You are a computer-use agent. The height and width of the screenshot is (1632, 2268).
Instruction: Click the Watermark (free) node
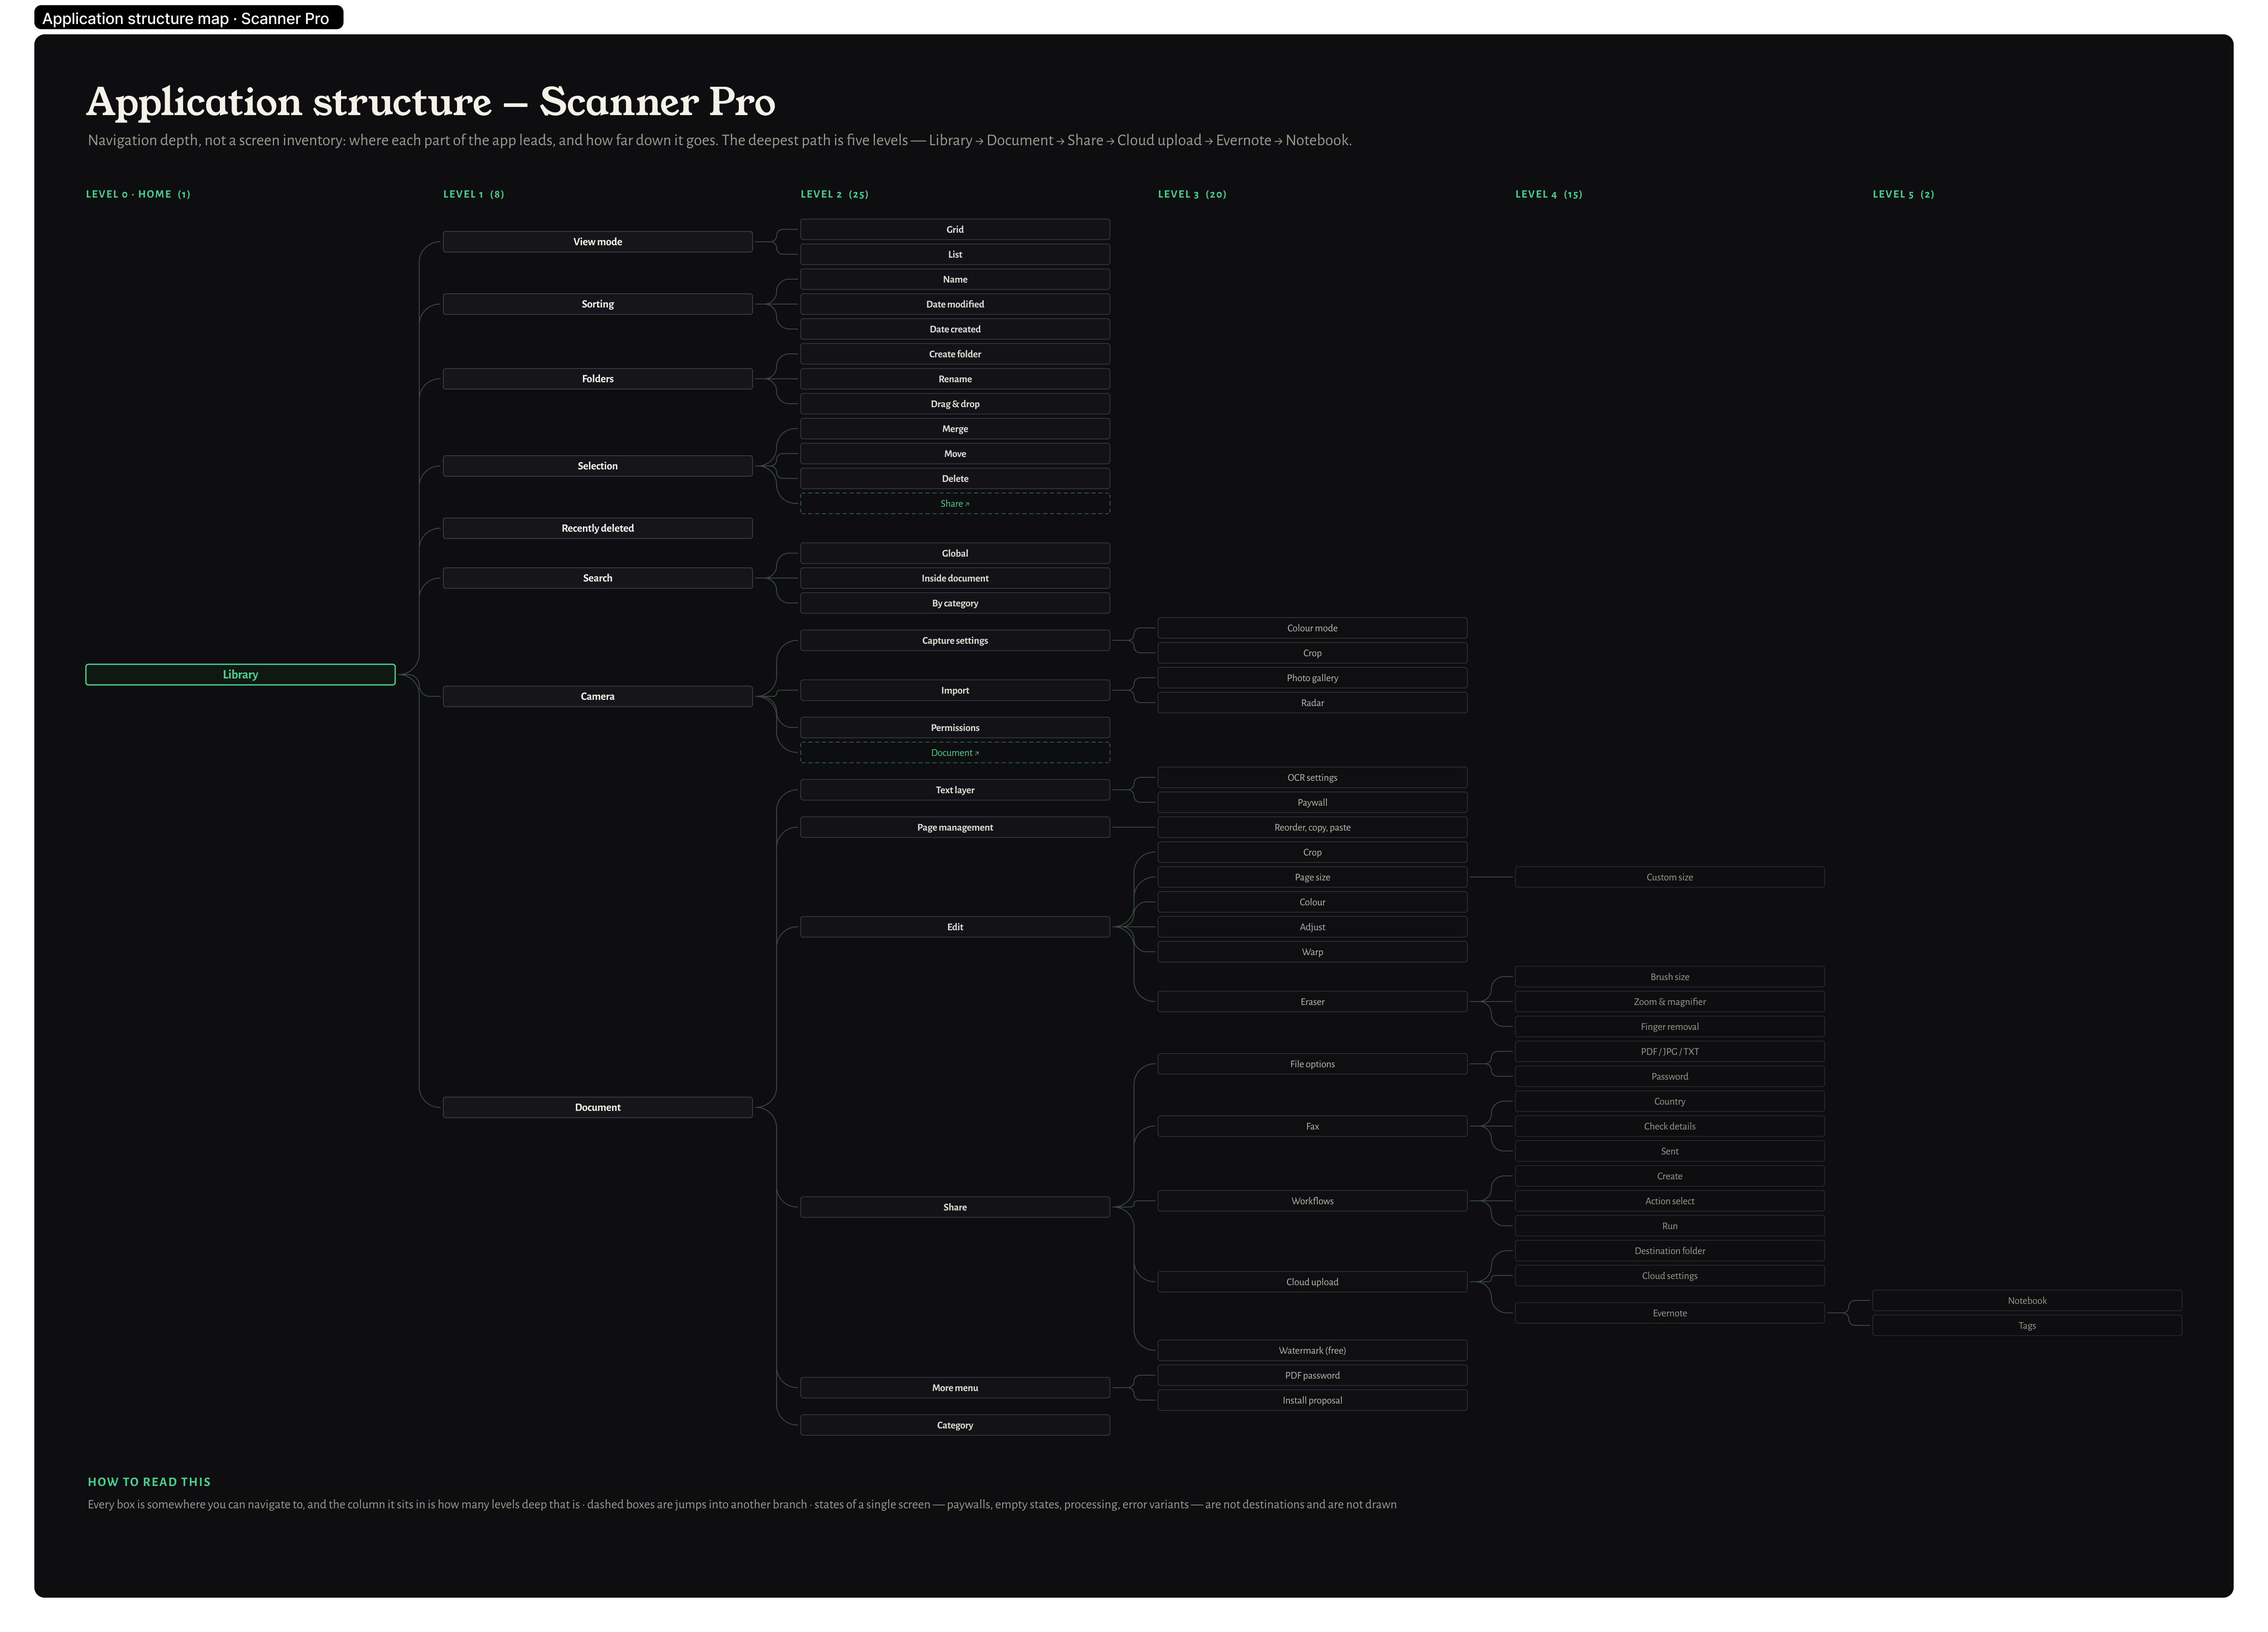(1312, 1350)
